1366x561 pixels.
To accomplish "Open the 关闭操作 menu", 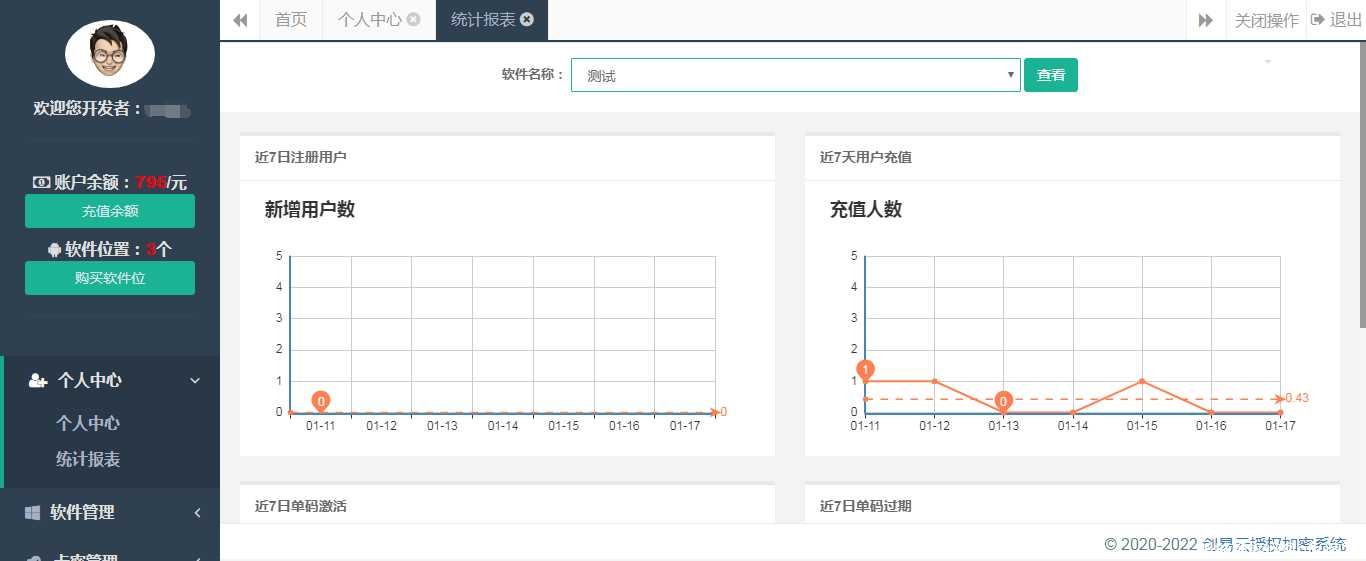I will coord(1266,20).
